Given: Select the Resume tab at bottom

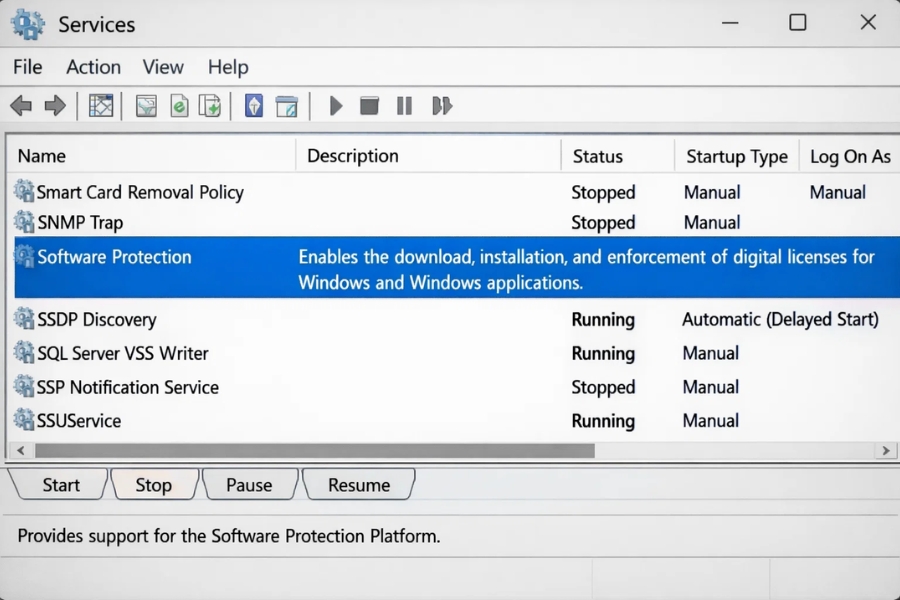Looking at the screenshot, I should coord(359,485).
